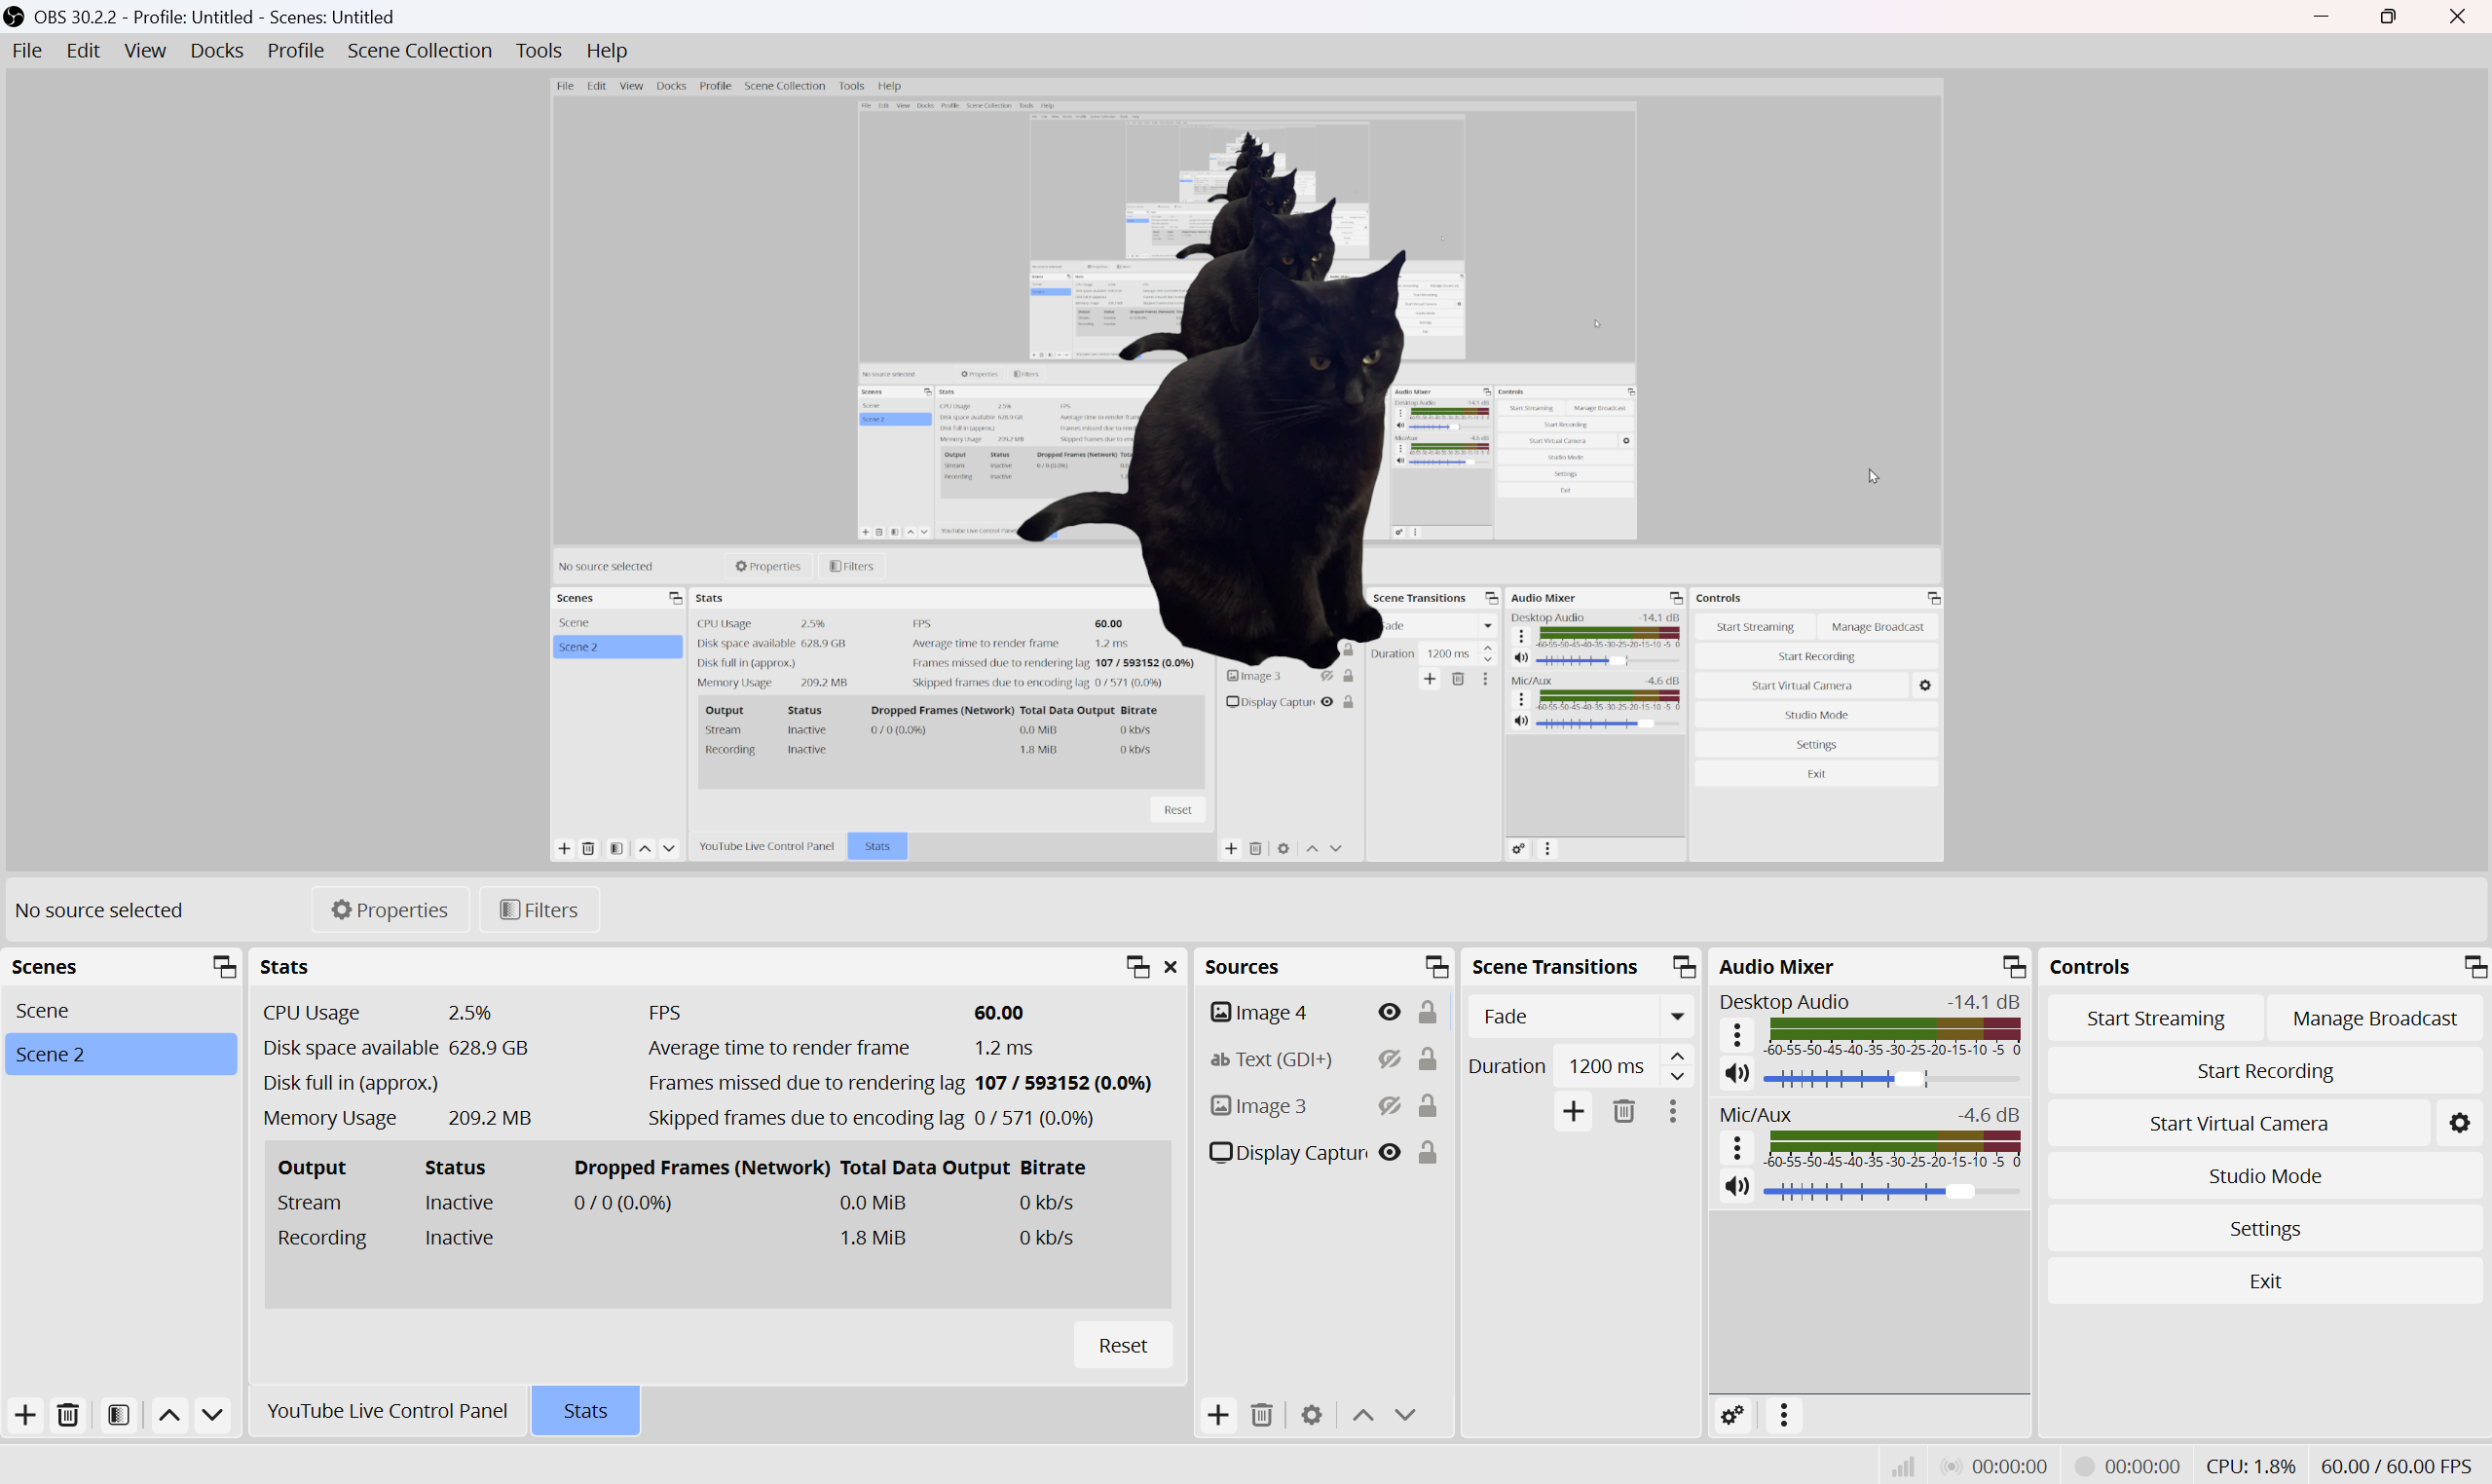
Task: Open the Profile menu
Action: coord(296,50)
